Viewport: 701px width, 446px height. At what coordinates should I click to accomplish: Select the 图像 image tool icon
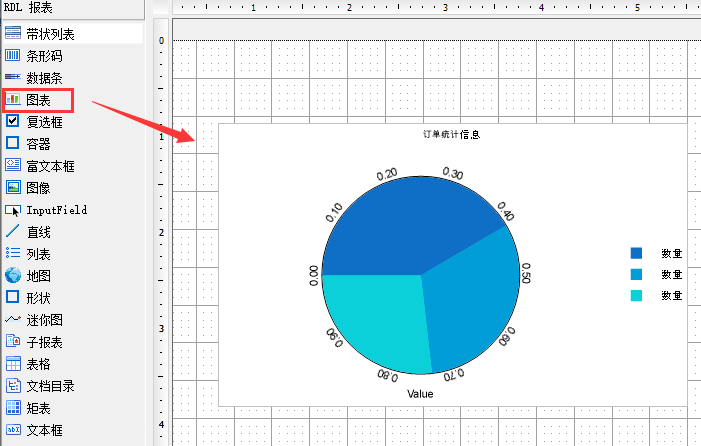[13, 187]
